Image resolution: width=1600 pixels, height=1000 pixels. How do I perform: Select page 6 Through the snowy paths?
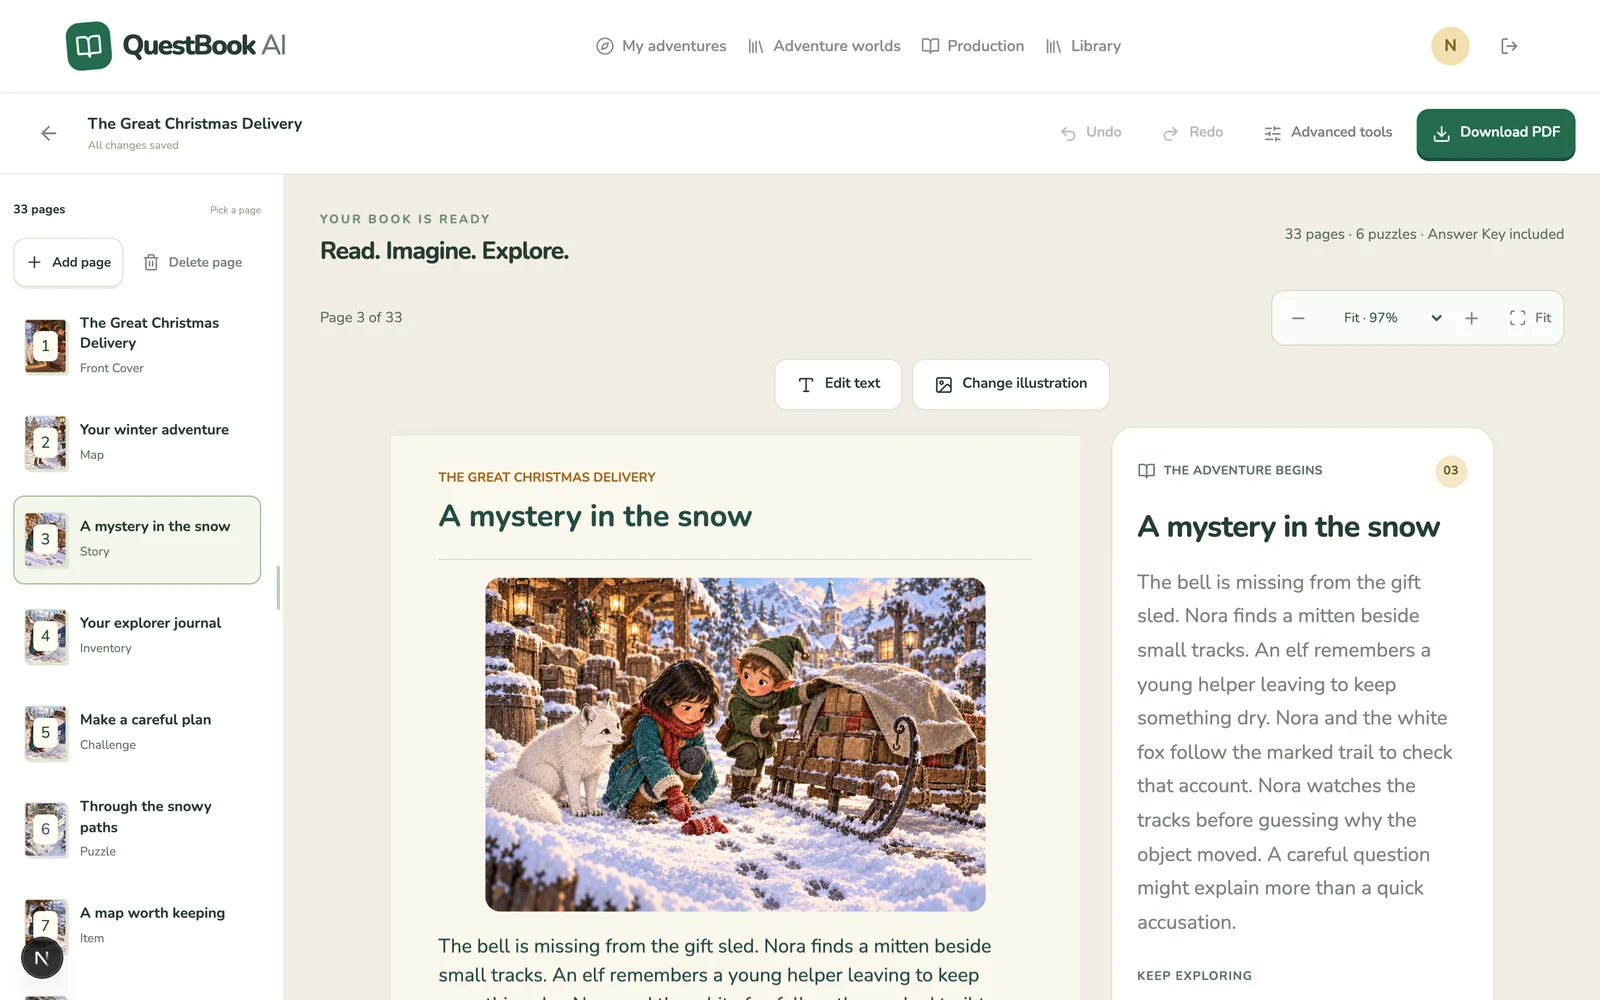137,829
